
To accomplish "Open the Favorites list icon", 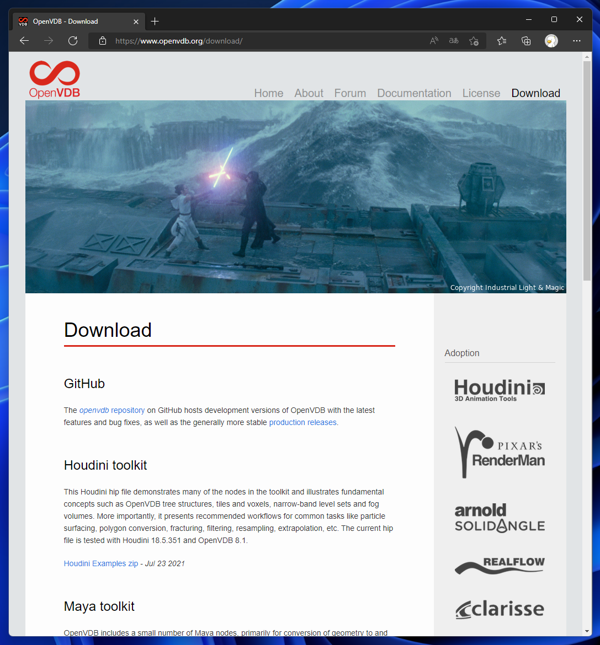I will pos(501,41).
